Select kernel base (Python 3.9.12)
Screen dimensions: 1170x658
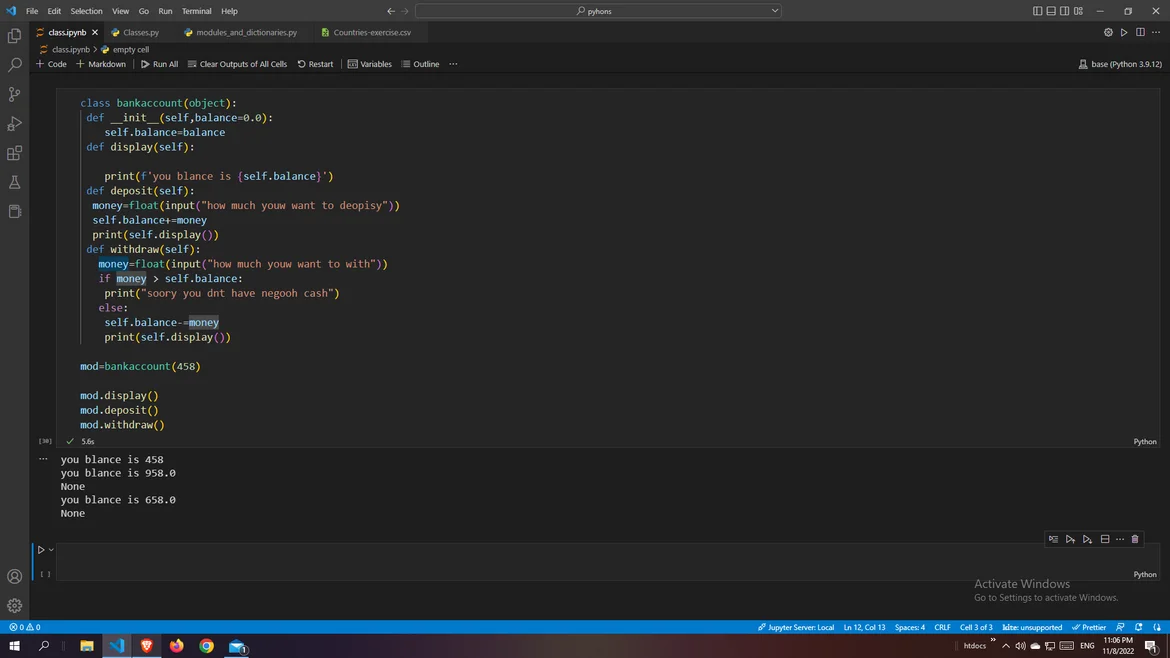pyautogui.click(x=1120, y=64)
